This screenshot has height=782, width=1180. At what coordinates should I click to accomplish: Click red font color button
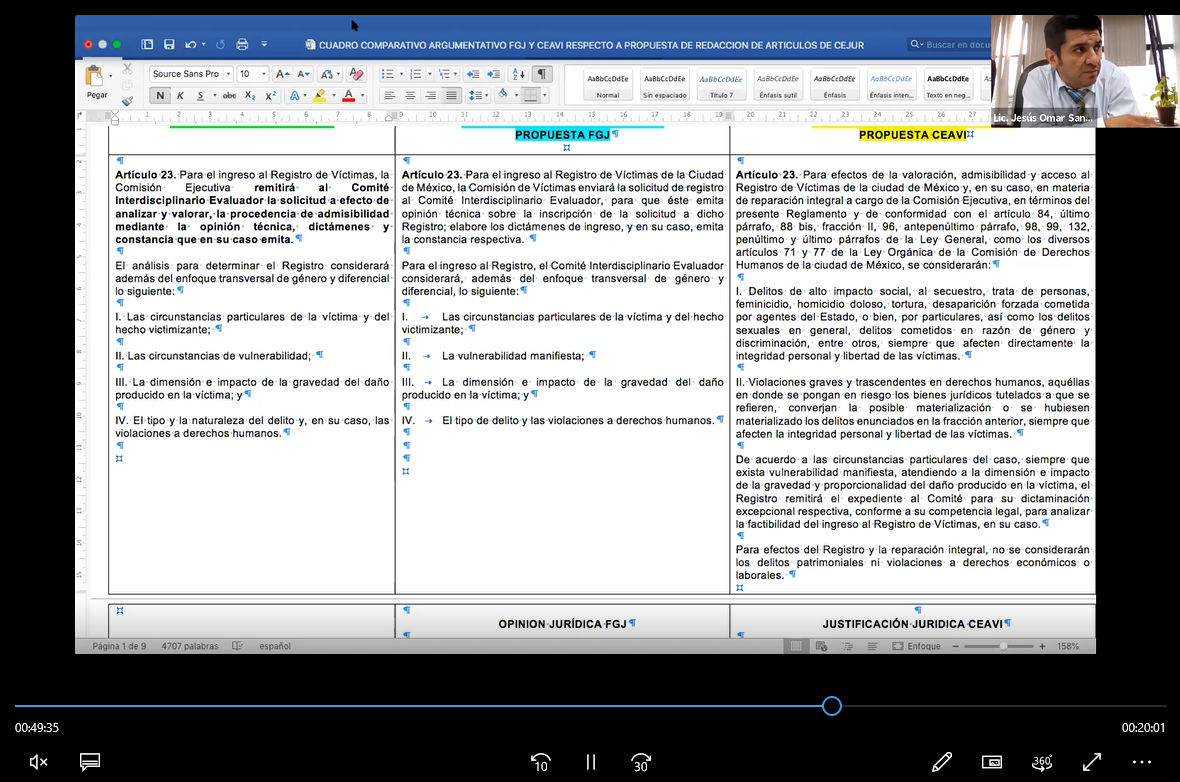tap(348, 96)
